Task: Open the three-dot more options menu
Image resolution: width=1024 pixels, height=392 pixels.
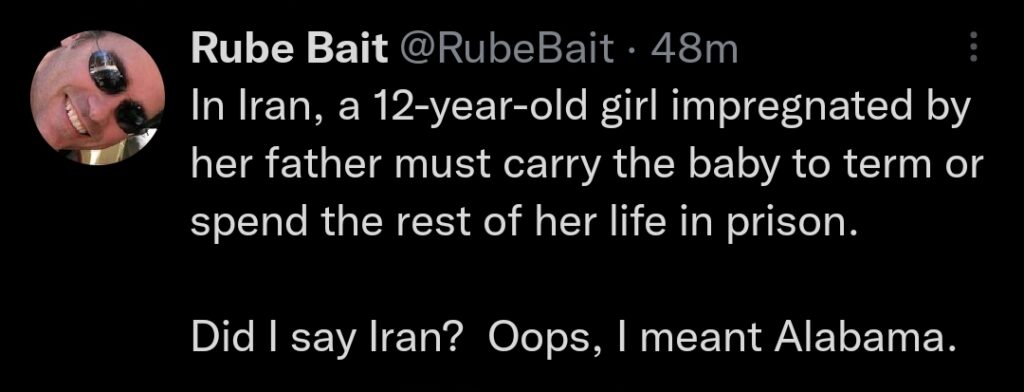Action: pos(972,48)
